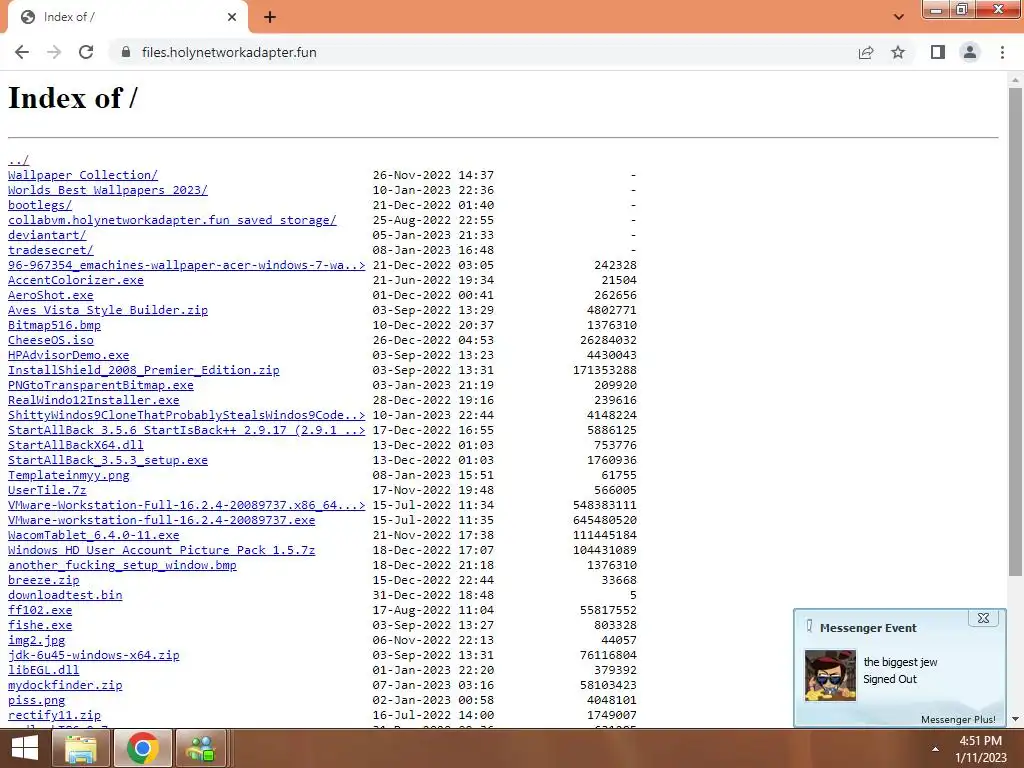Screen dimensions: 1024x768
Task: Download StartAllBackX64.dll
Action: click(x=76, y=445)
